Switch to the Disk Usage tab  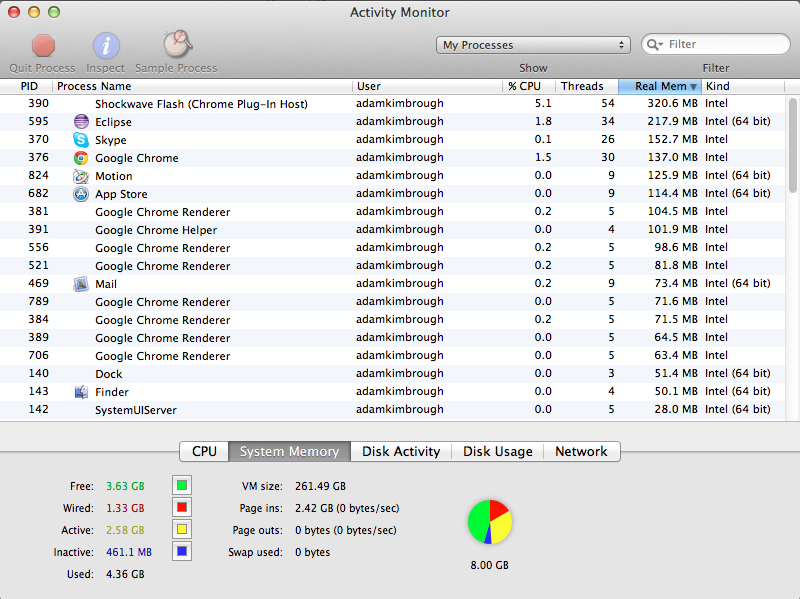tap(497, 452)
